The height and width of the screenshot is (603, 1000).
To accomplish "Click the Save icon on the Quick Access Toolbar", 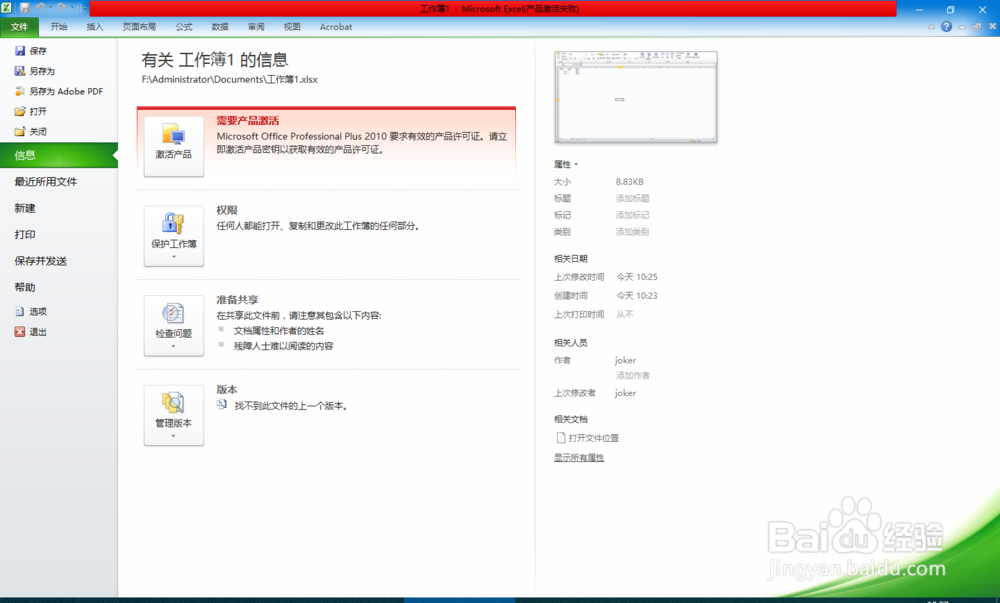I will [x=25, y=7].
